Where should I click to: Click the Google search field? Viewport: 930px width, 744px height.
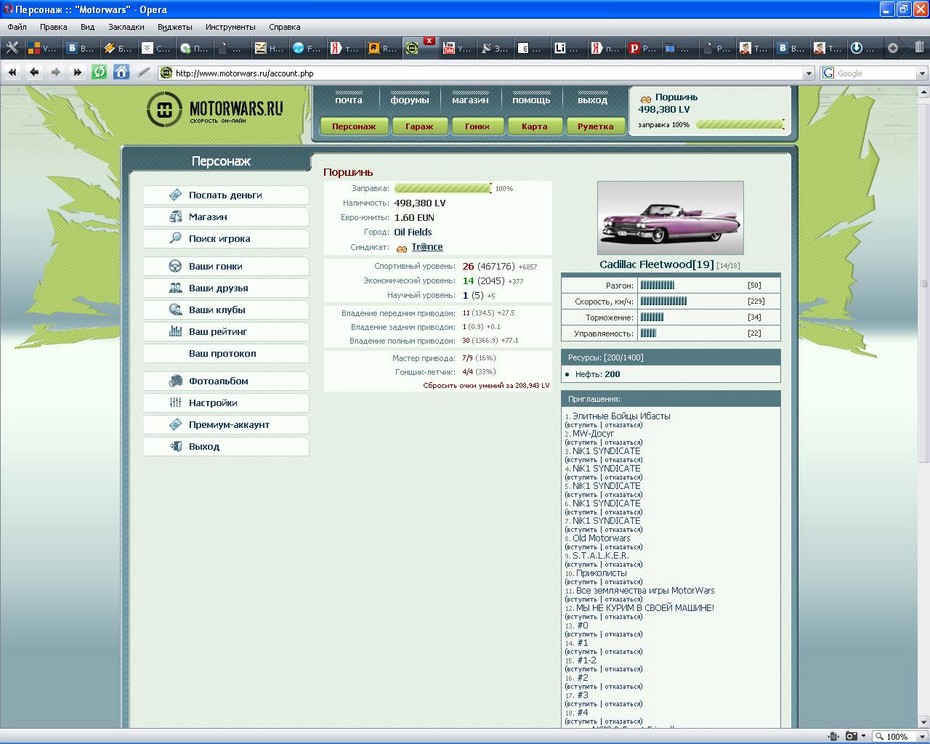(x=873, y=73)
